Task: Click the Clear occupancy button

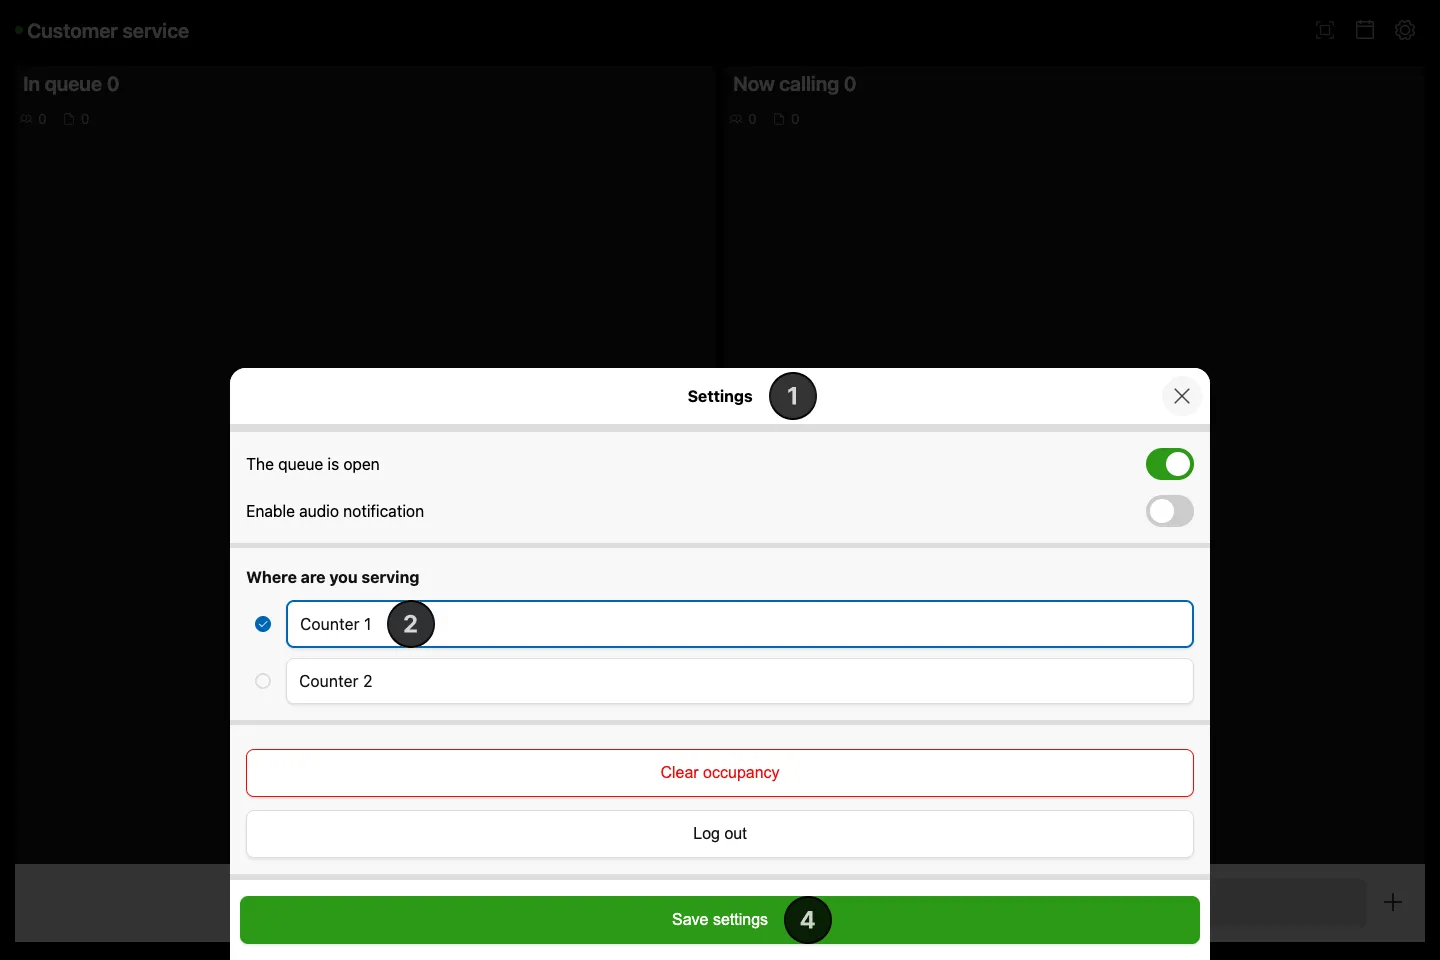Action: [720, 773]
